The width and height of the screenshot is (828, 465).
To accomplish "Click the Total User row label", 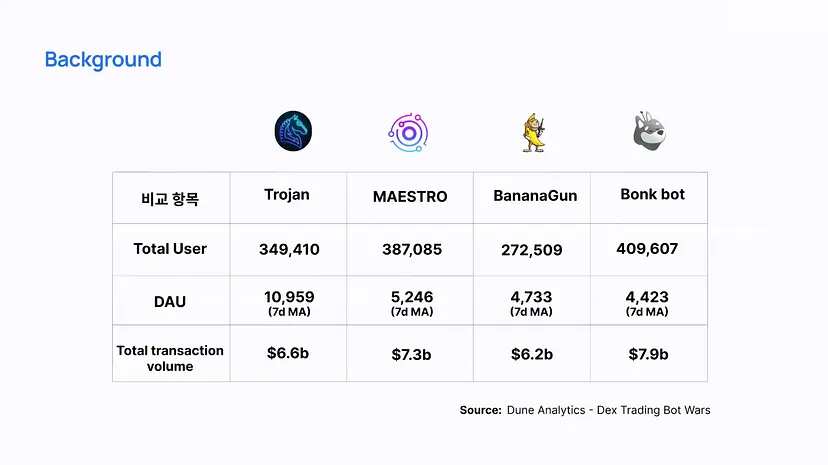I will [170, 248].
